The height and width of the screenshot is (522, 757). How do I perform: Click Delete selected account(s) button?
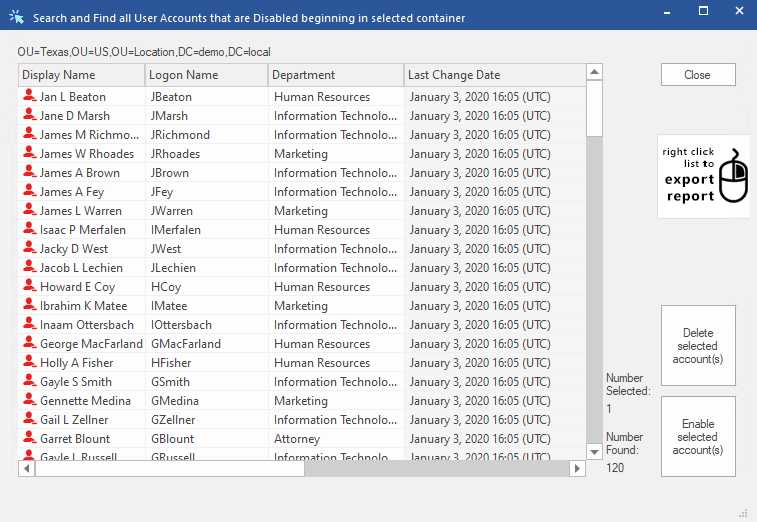click(x=697, y=346)
